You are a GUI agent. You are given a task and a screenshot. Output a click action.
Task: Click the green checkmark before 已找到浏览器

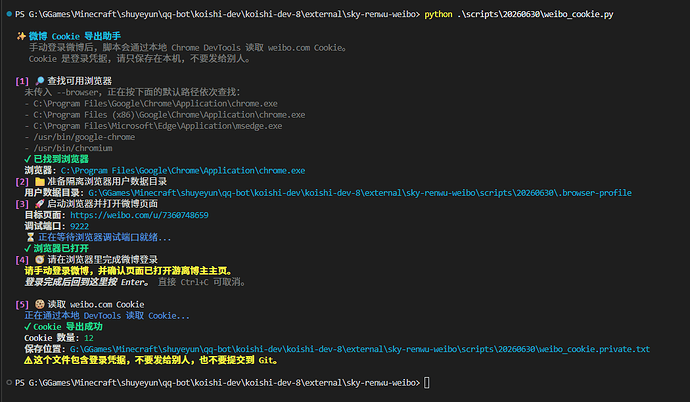click(x=28, y=159)
